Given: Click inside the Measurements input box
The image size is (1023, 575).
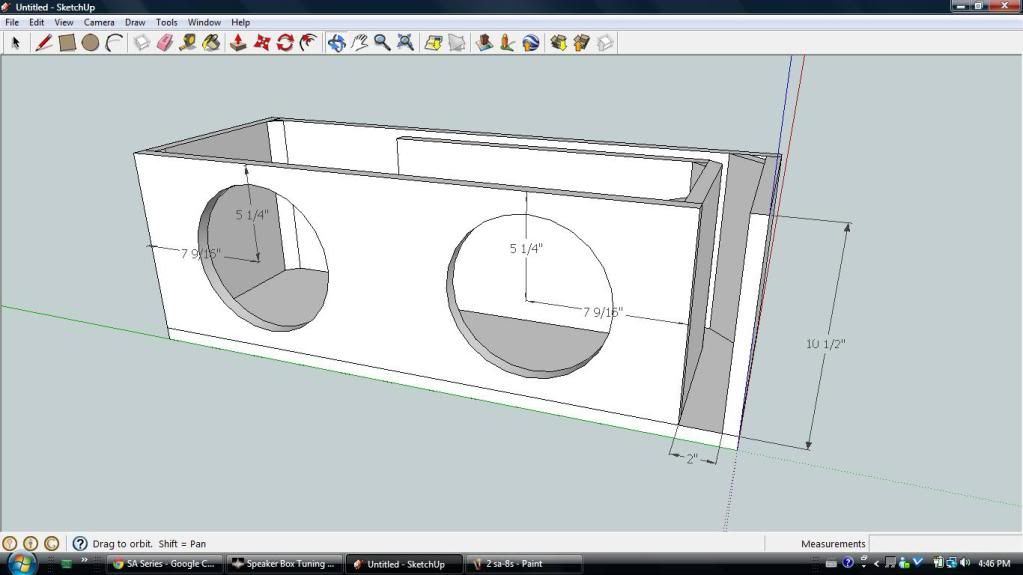Looking at the screenshot, I should click(945, 544).
